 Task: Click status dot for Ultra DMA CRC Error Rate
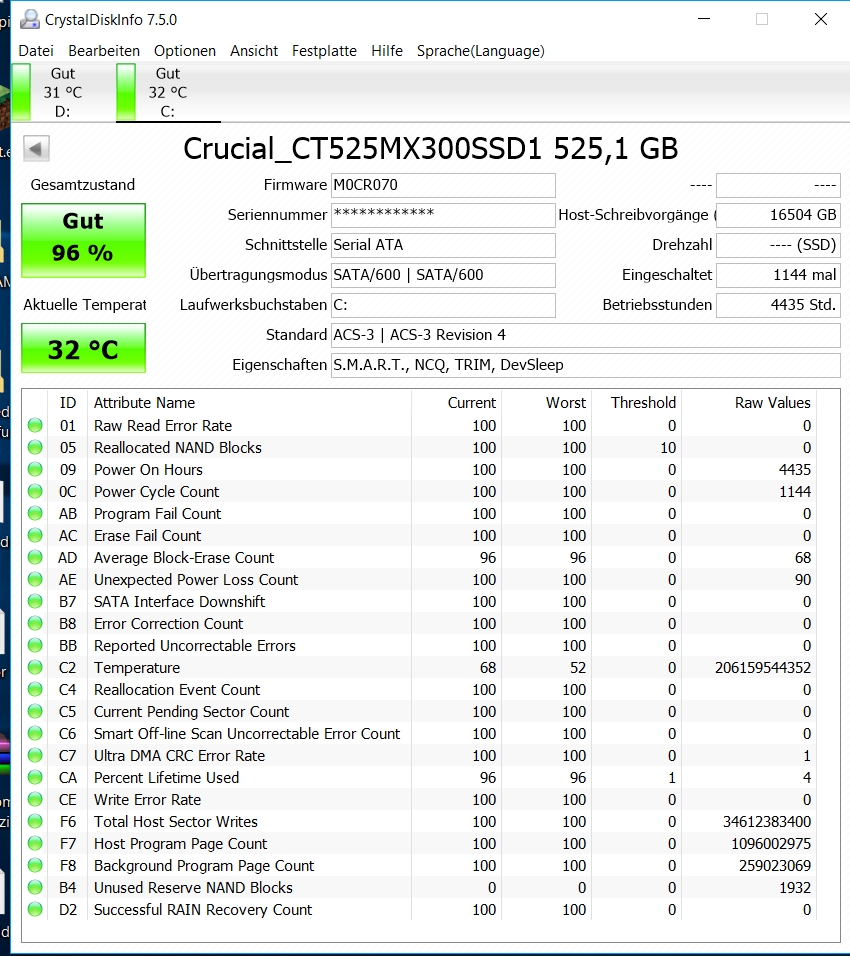pos(35,755)
